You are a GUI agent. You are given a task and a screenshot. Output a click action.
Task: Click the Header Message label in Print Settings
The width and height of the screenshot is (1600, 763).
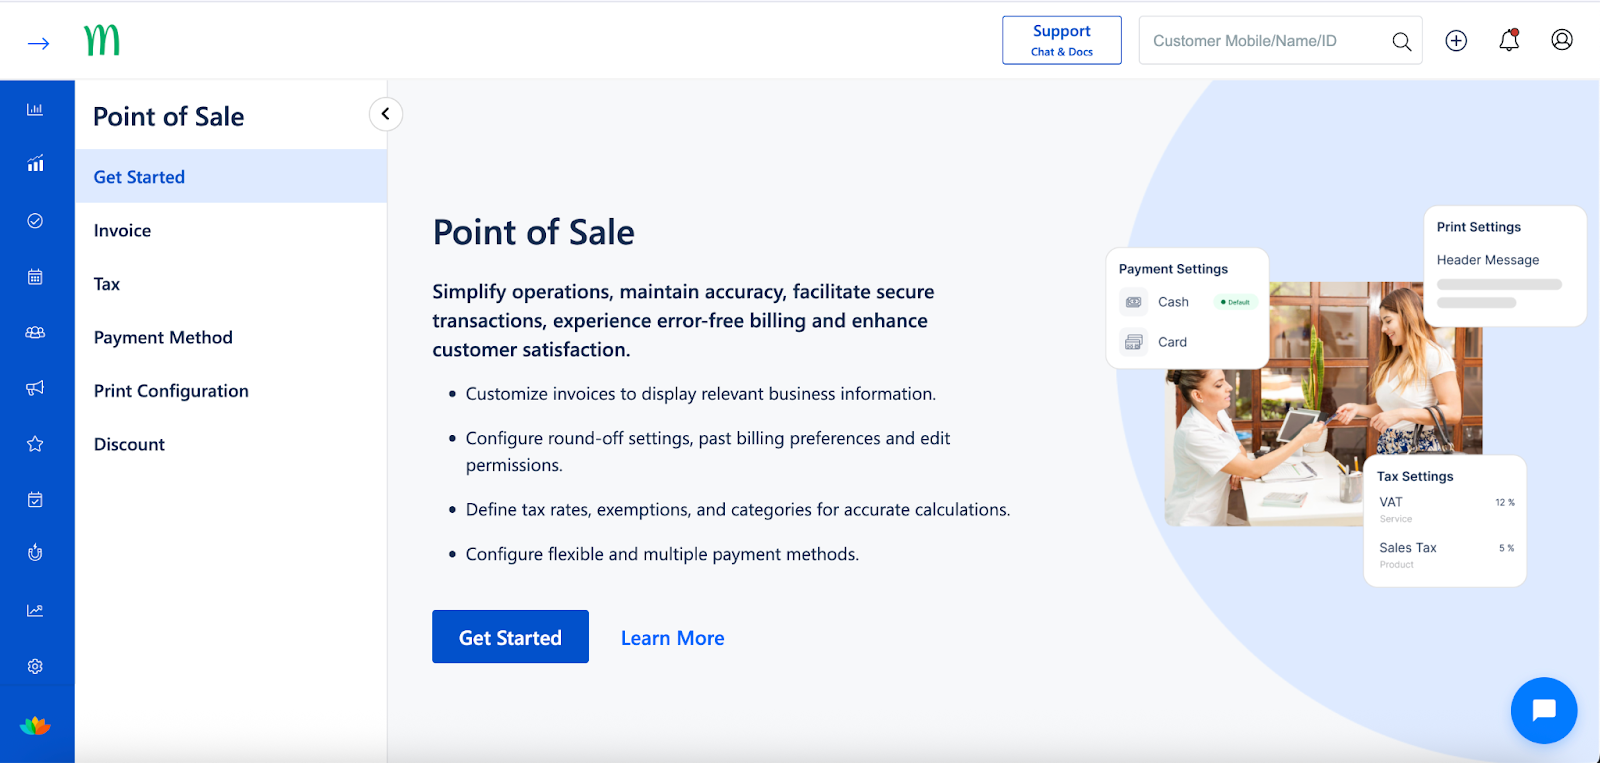click(x=1488, y=260)
